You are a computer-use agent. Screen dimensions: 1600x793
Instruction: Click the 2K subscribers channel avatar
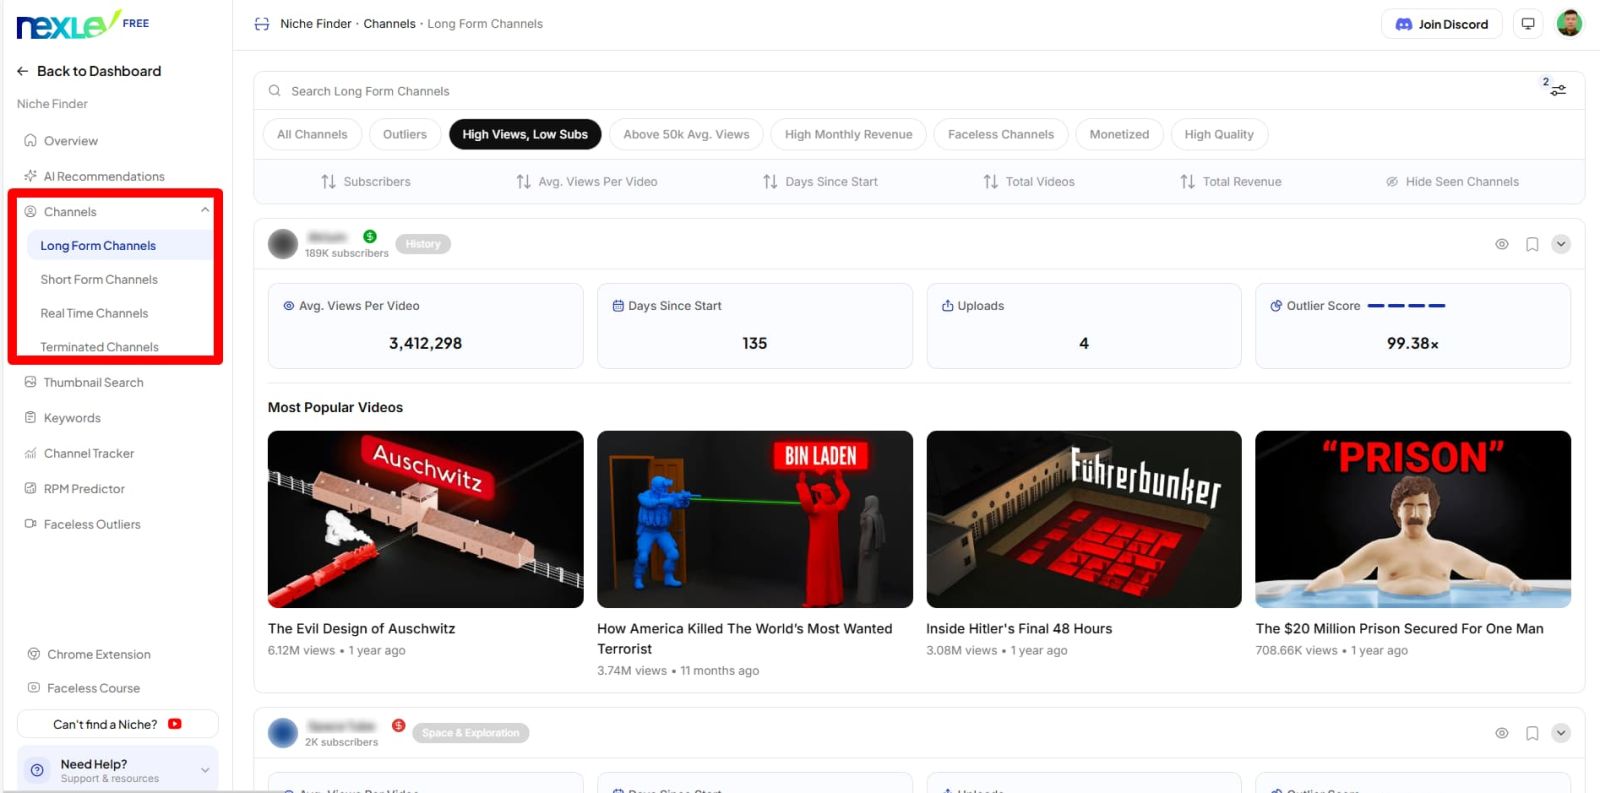[x=283, y=733]
